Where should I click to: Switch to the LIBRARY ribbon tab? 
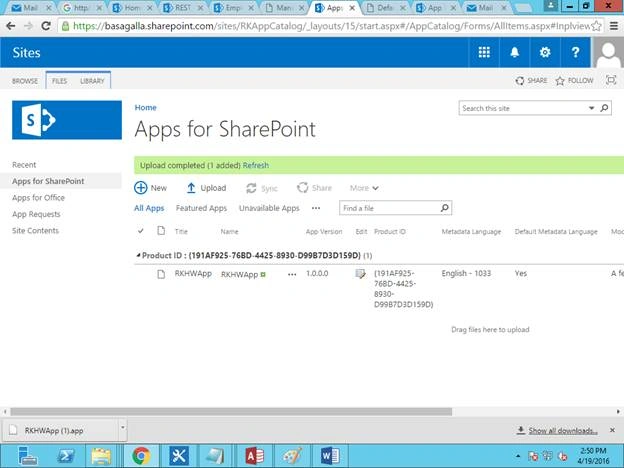(x=92, y=81)
